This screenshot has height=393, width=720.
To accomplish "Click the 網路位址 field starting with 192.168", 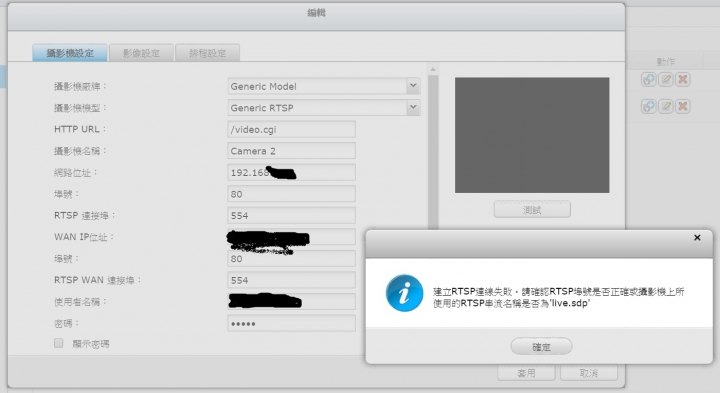I will click(x=292, y=172).
